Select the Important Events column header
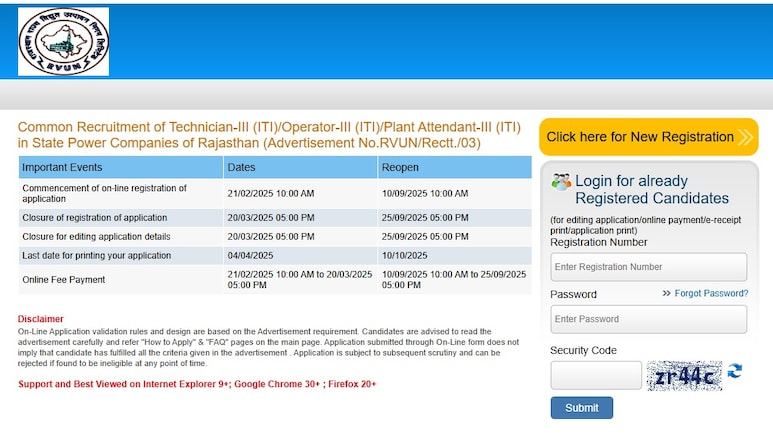This screenshot has width=773, height=435. [121, 167]
